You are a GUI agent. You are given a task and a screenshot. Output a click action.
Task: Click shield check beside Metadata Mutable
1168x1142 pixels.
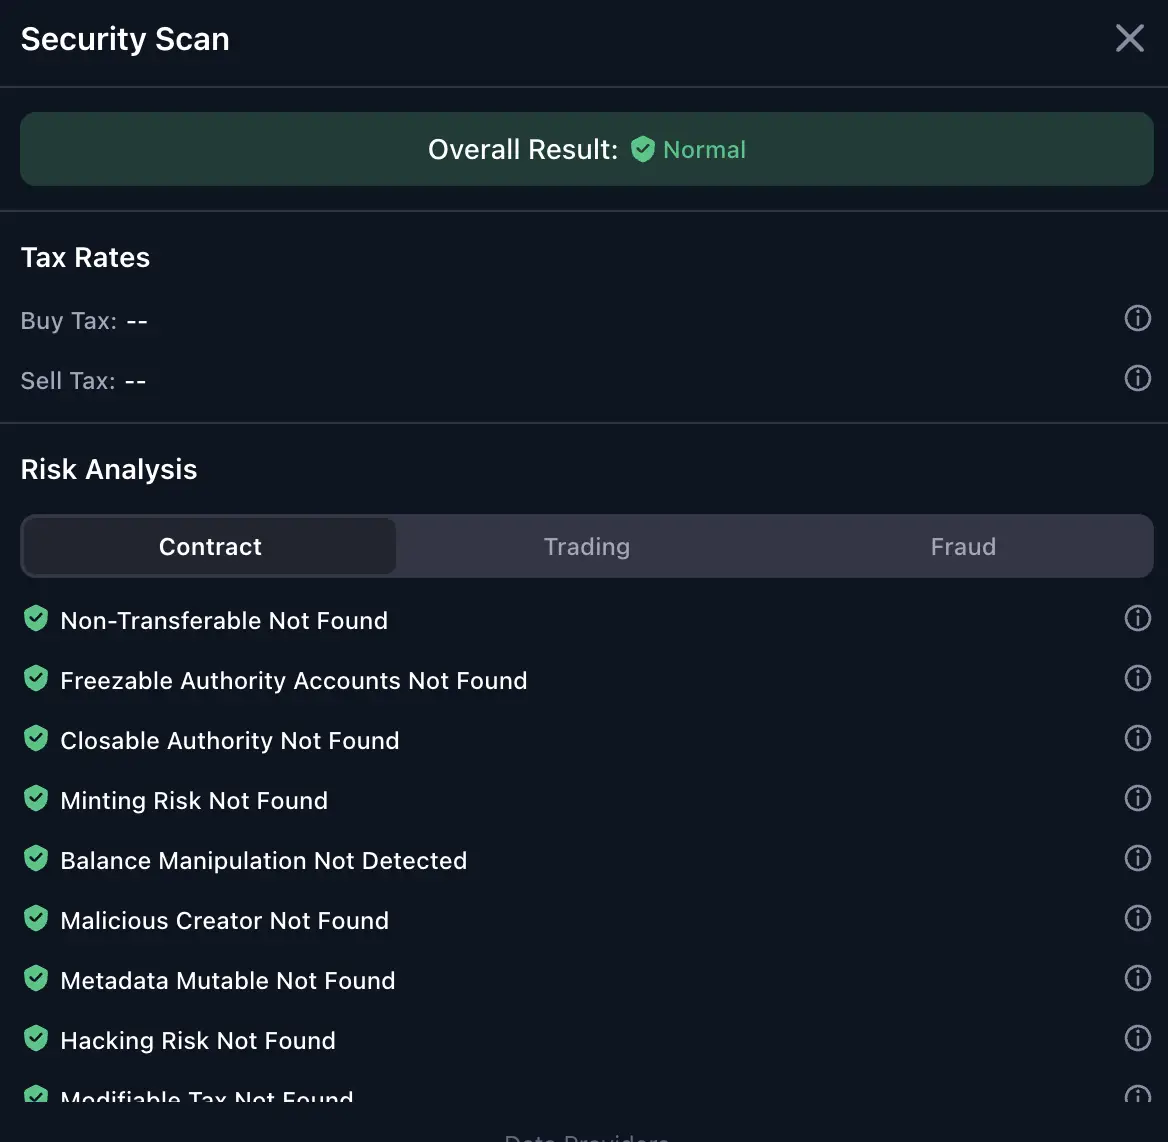36,978
